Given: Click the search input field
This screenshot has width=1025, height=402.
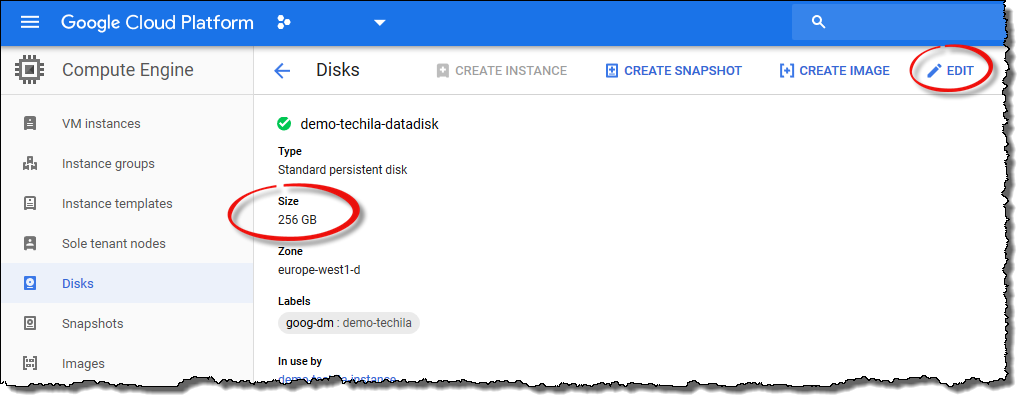Looking at the screenshot, I should pyautogui.click(x=910, y=22).
